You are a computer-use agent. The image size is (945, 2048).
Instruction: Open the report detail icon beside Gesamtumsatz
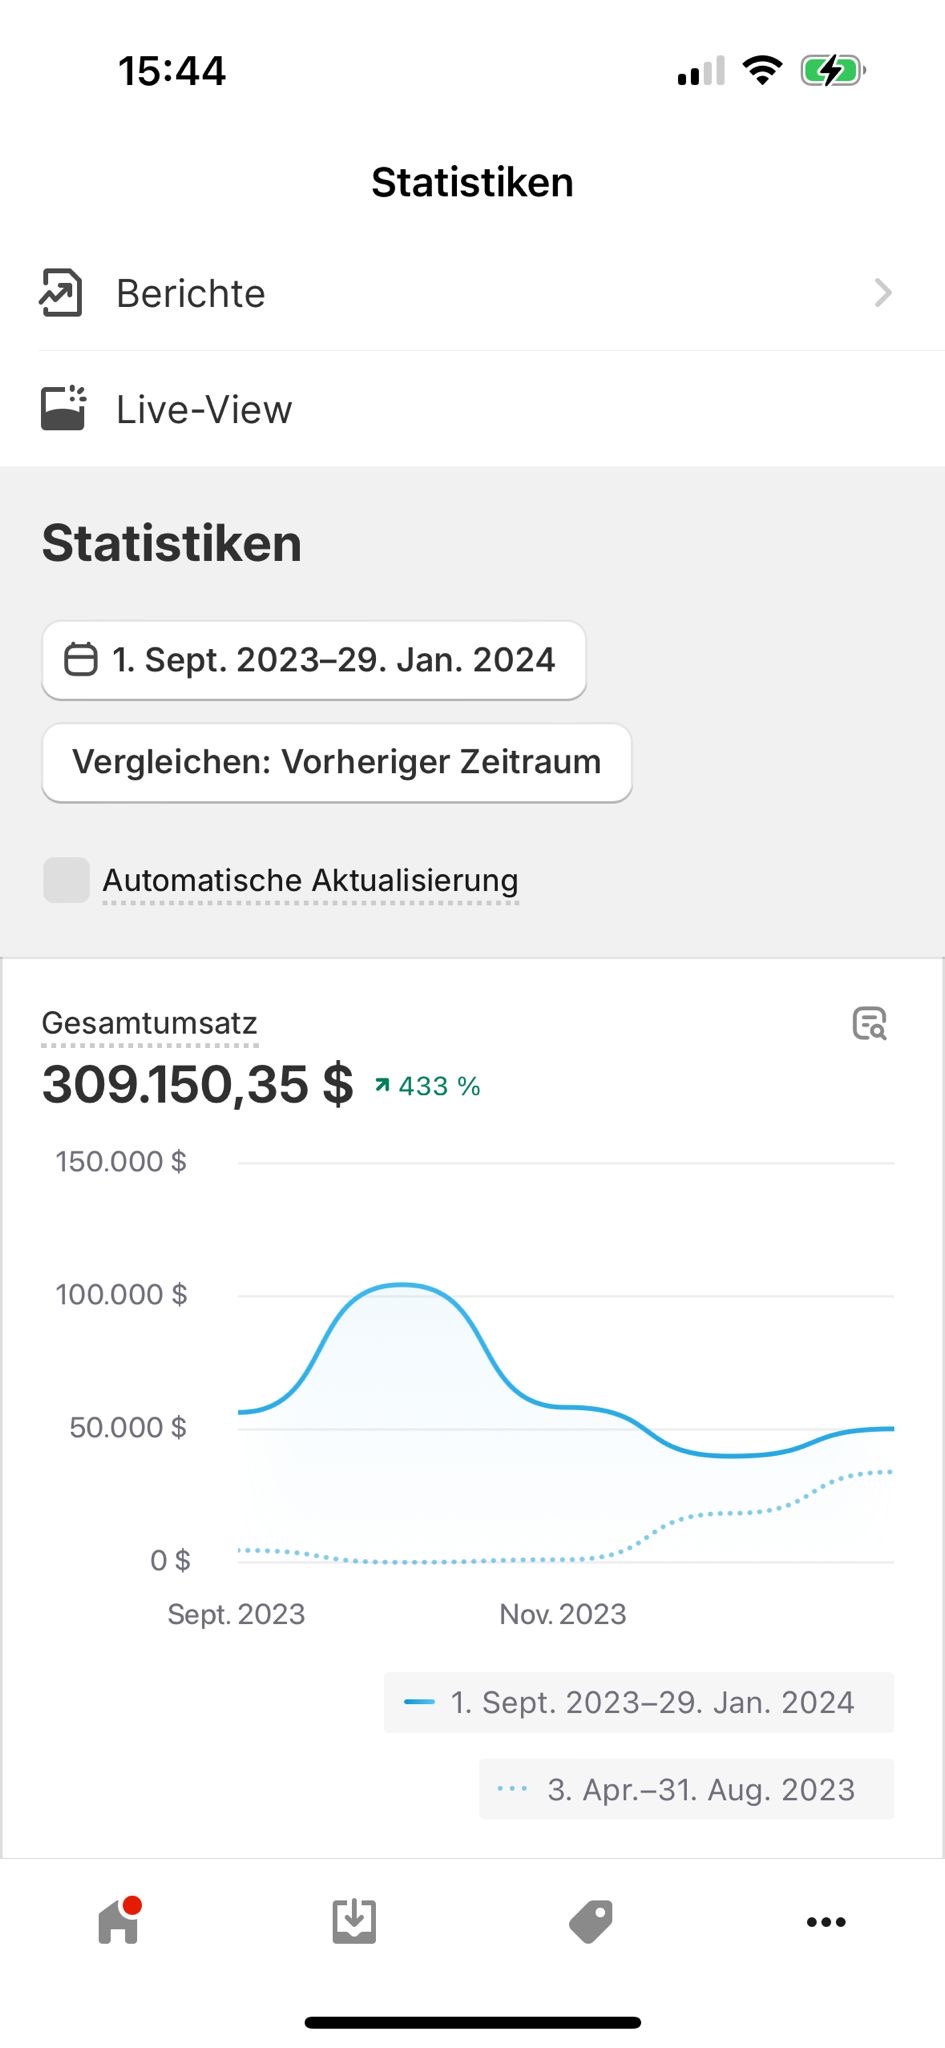pyautogui.click(x=869, y=1023)
